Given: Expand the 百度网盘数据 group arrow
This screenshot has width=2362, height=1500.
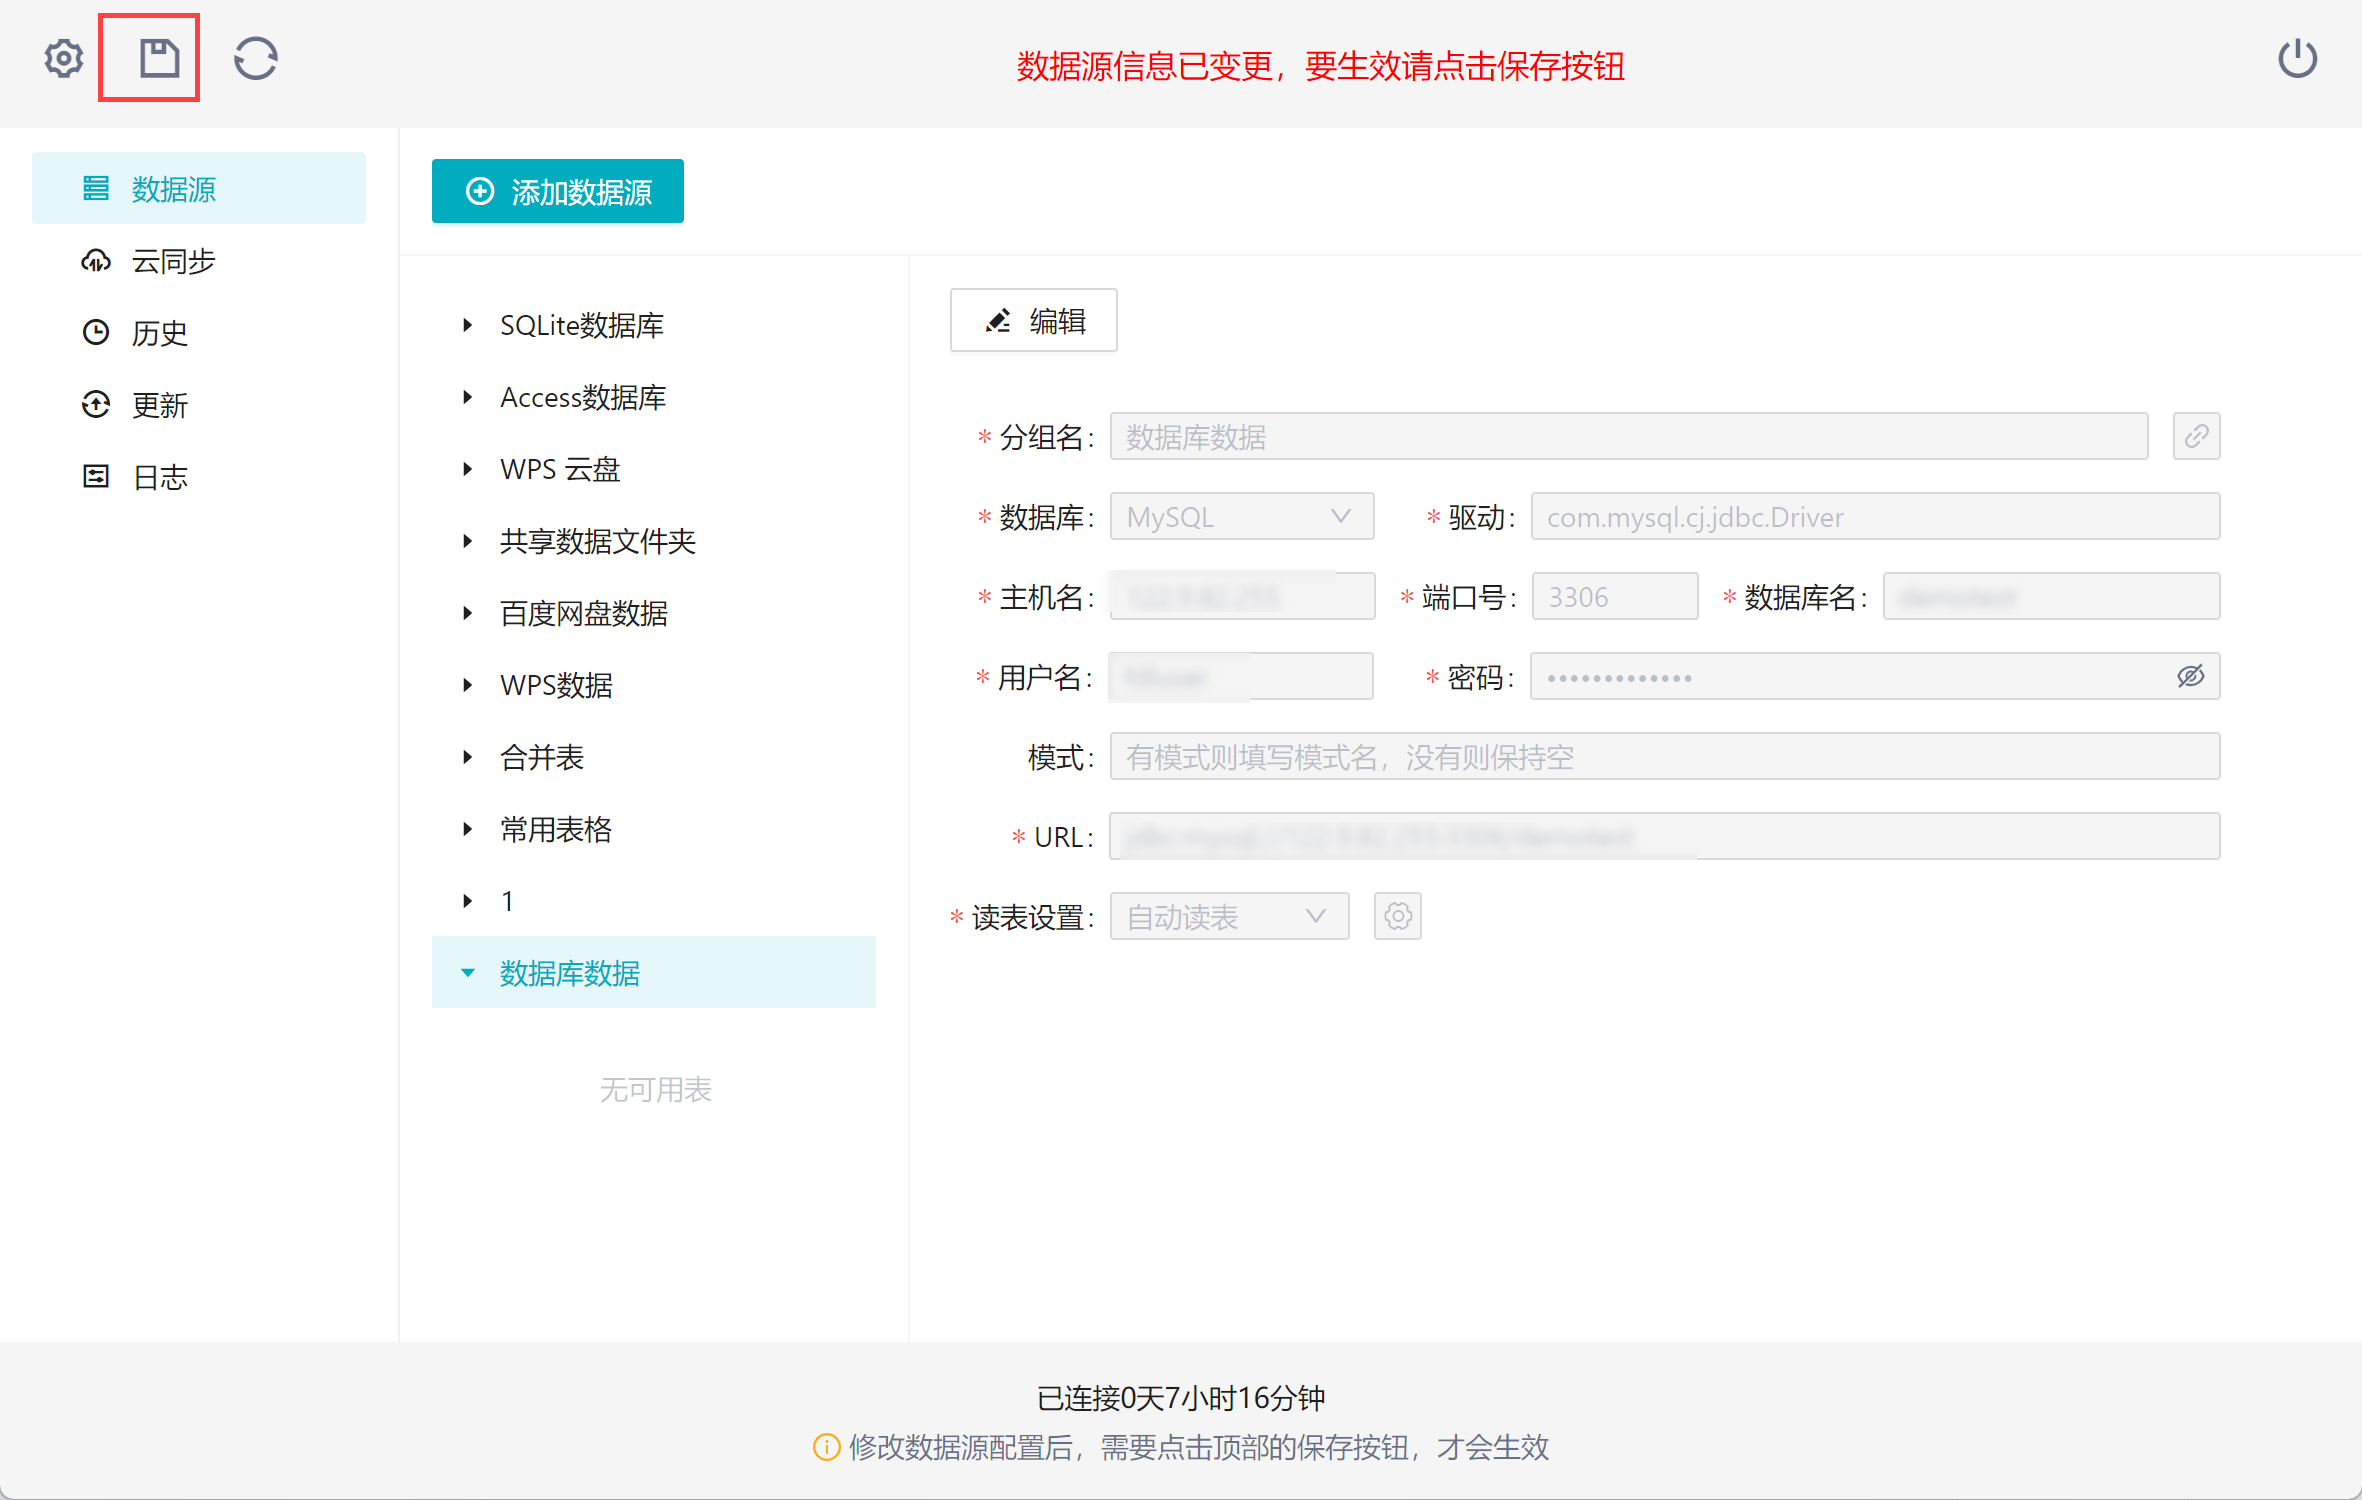Looking at the screenshot, I should click(x=467, y=613).
